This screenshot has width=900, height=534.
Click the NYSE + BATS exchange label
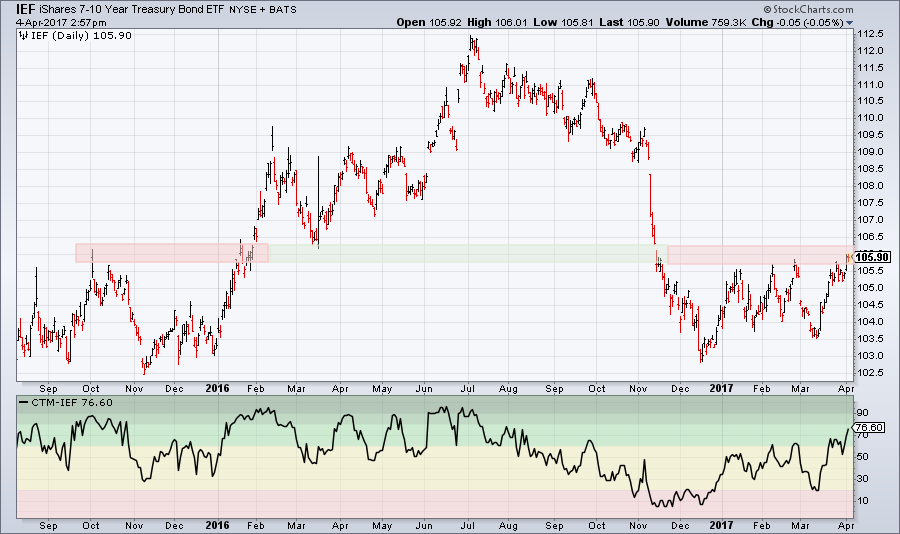tap(263, 10)
